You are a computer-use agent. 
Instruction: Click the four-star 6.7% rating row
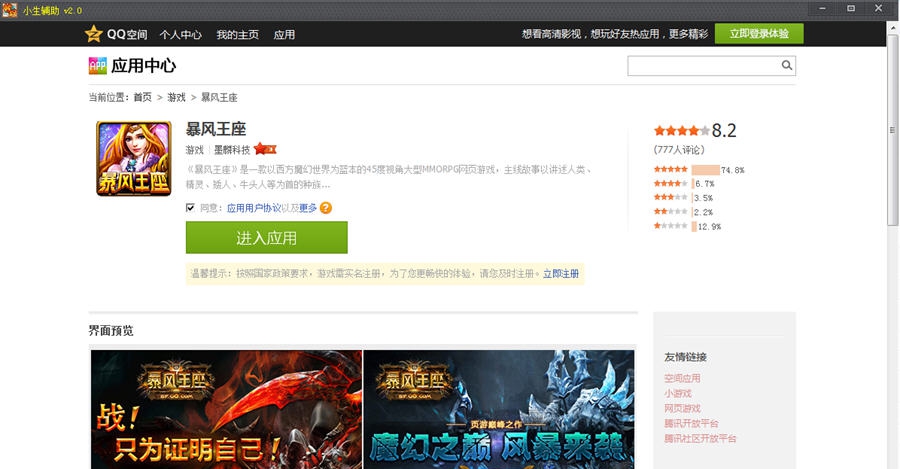coord(684,184)
